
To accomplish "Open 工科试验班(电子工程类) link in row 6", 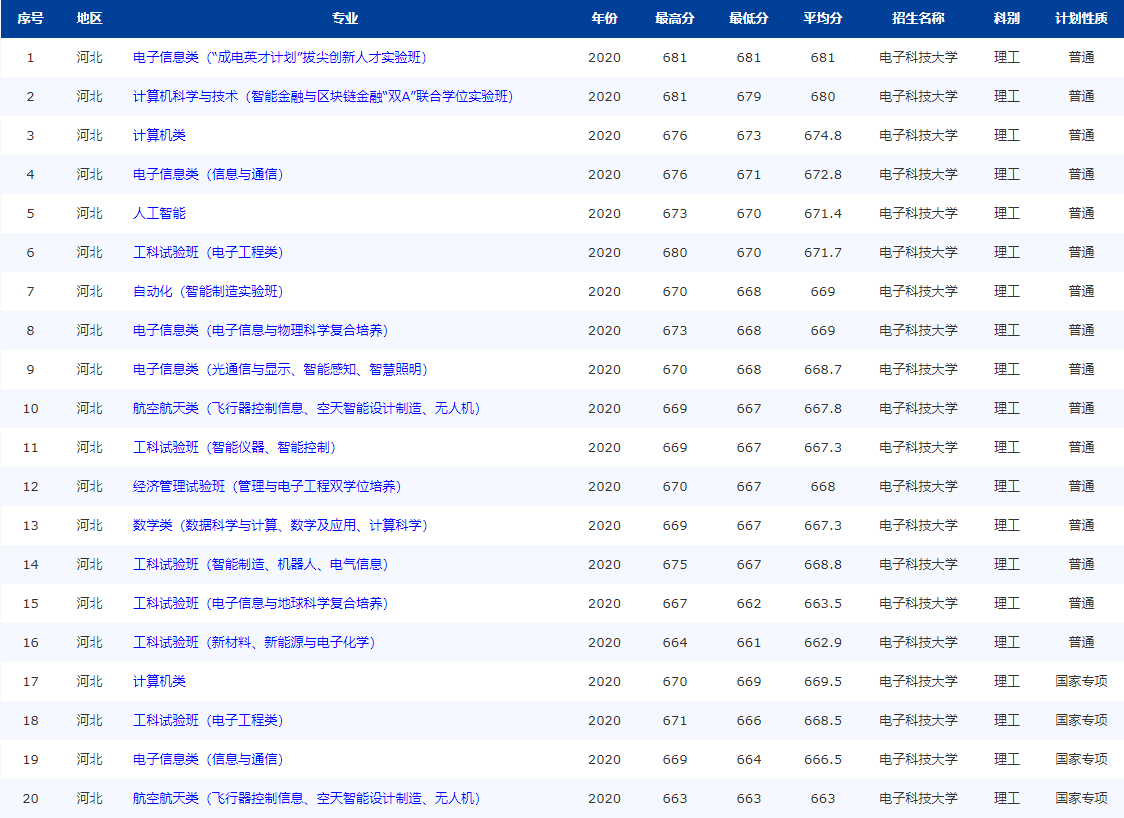I will [208, 252].
